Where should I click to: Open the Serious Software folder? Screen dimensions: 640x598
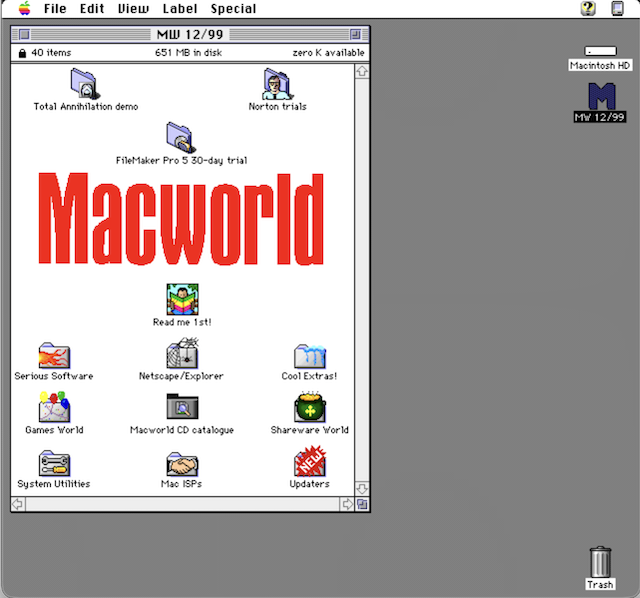54,355
